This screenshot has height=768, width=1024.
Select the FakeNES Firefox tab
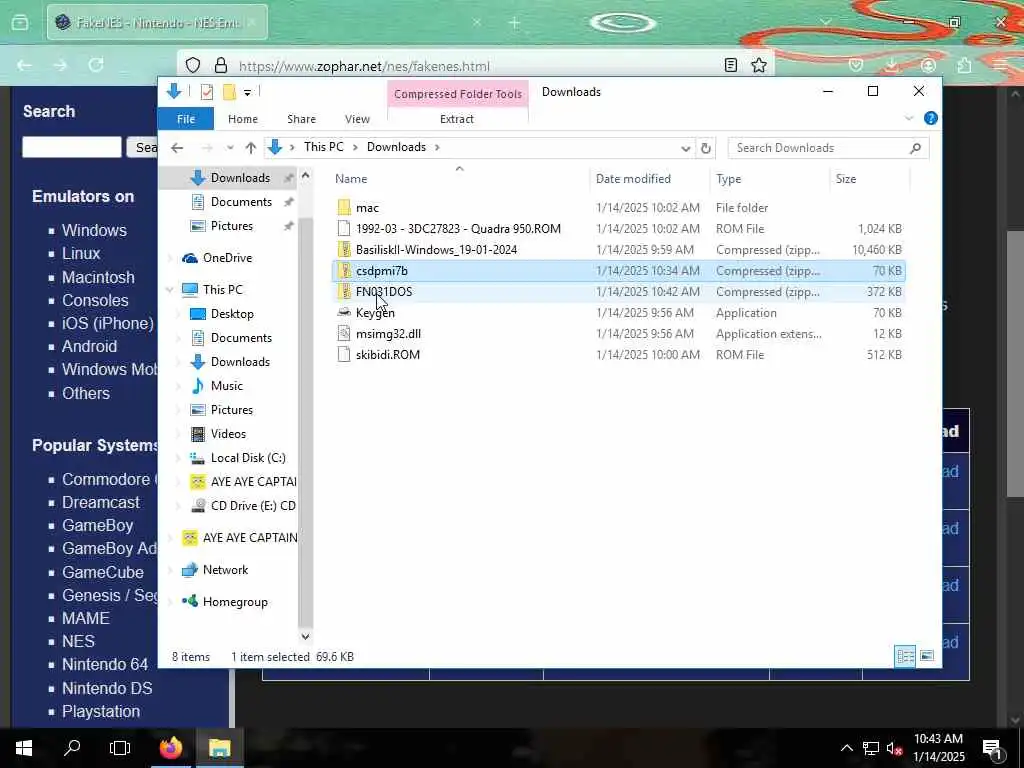coord(157,23)
